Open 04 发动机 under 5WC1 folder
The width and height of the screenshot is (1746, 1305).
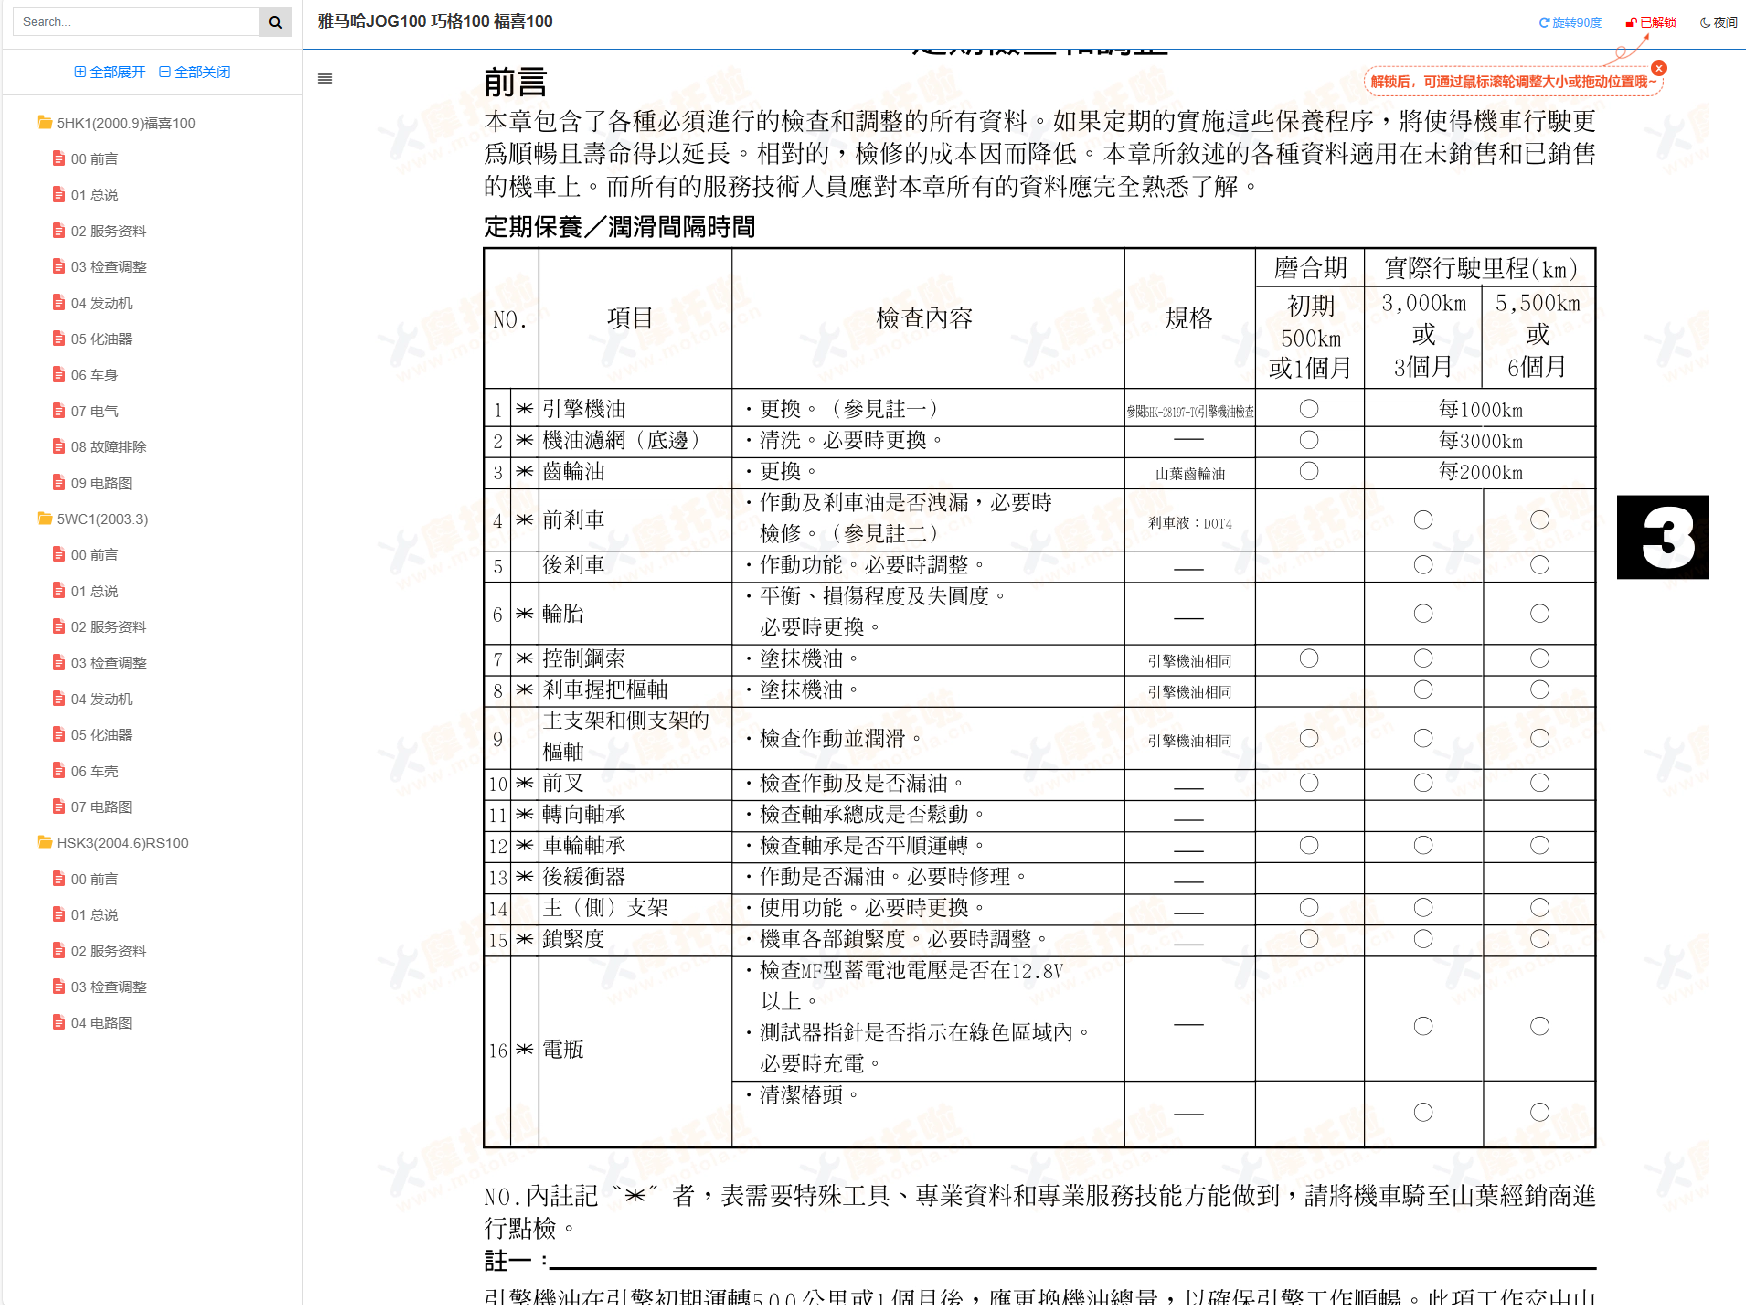(x=93, y=699)
